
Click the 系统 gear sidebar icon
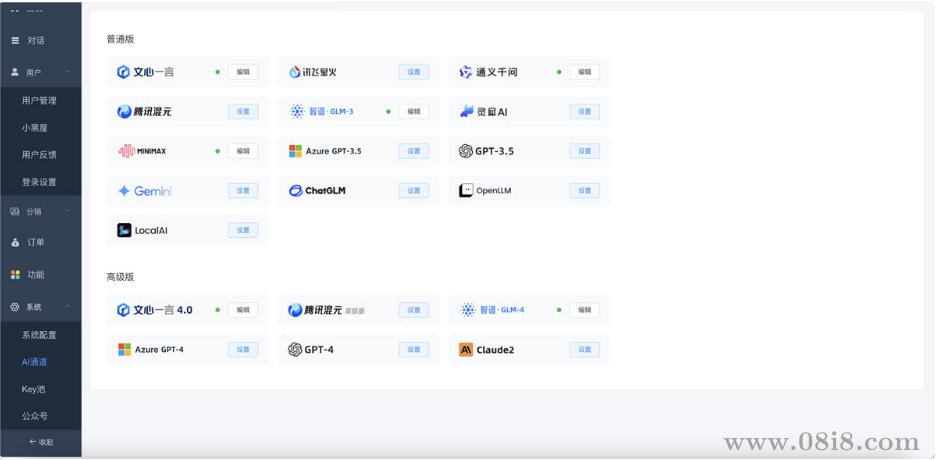tap(15, 307)
